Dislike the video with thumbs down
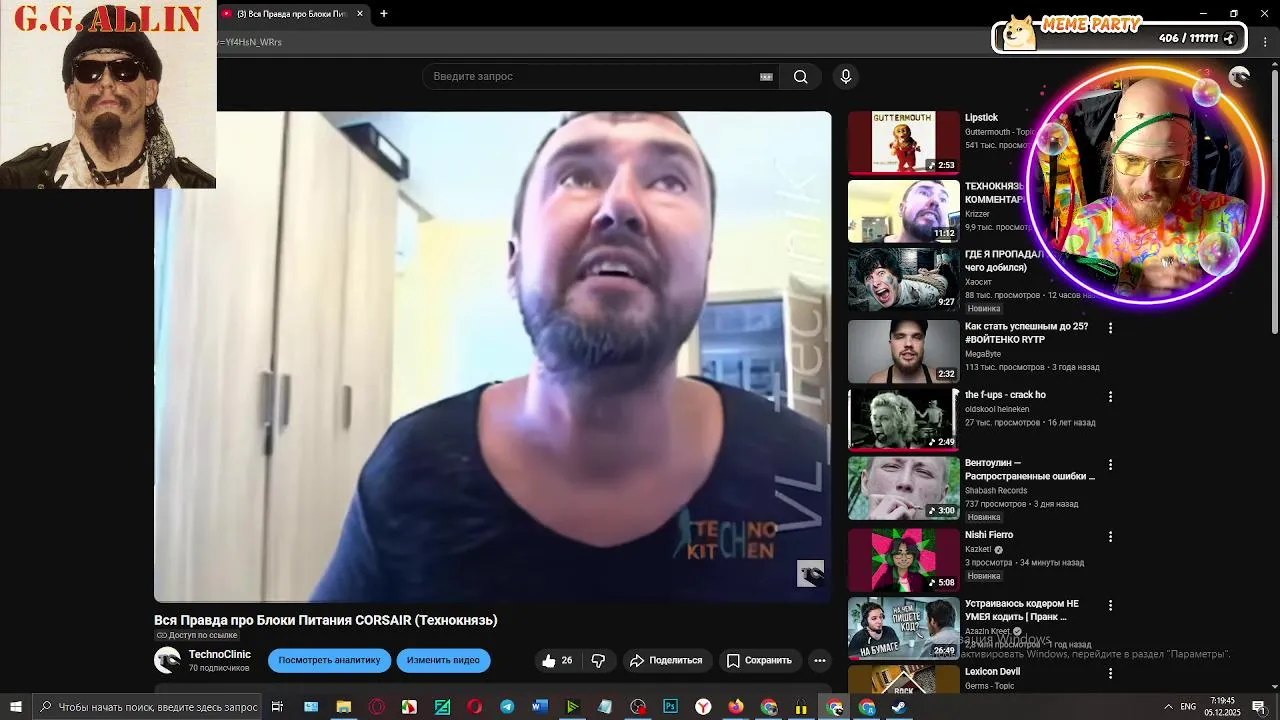Screen dimensions: 1280x720 tap(598, 660)
